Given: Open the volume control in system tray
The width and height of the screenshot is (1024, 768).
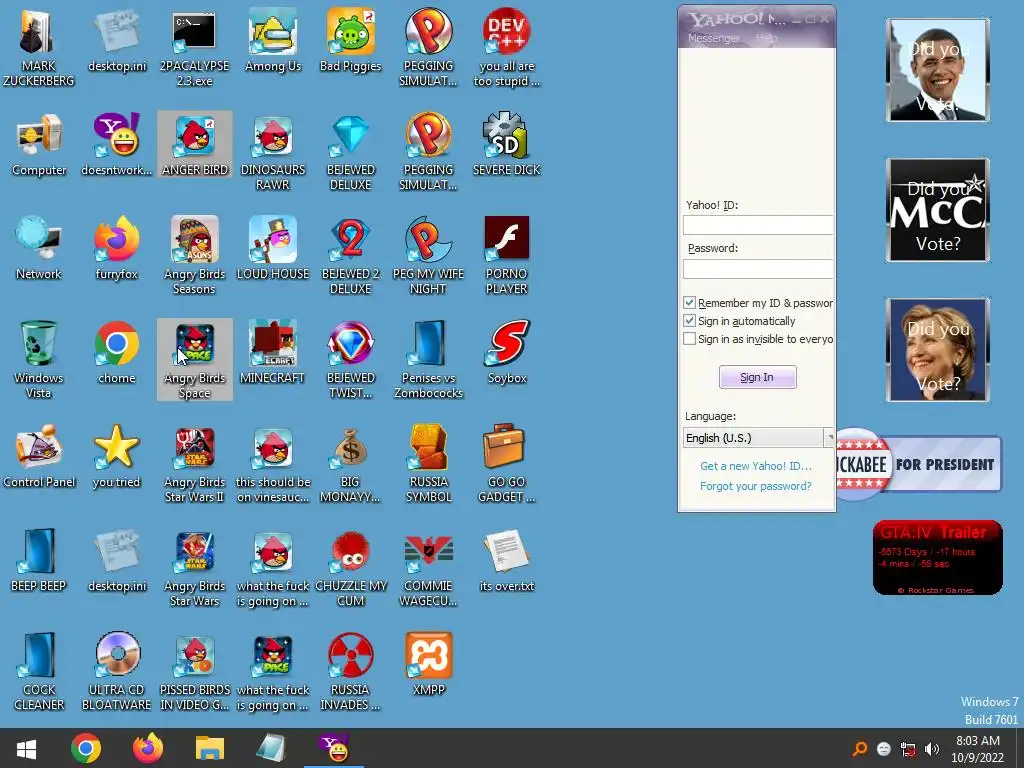Looking at the screenshot, I should (932, 748).
